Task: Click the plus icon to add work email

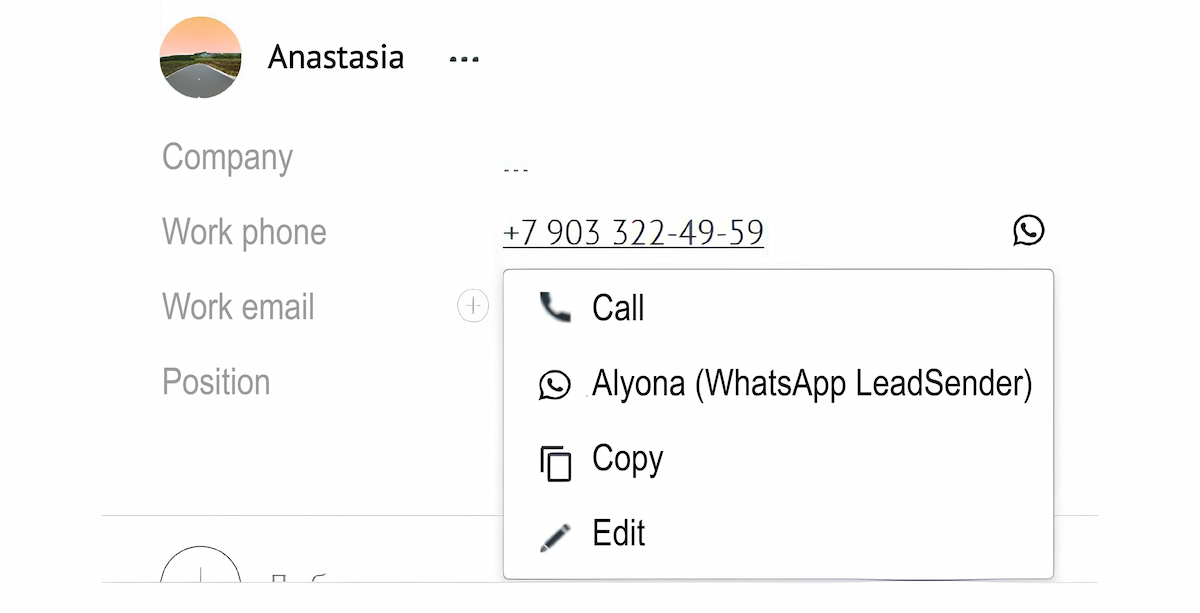Action: (x=473, y=306)
